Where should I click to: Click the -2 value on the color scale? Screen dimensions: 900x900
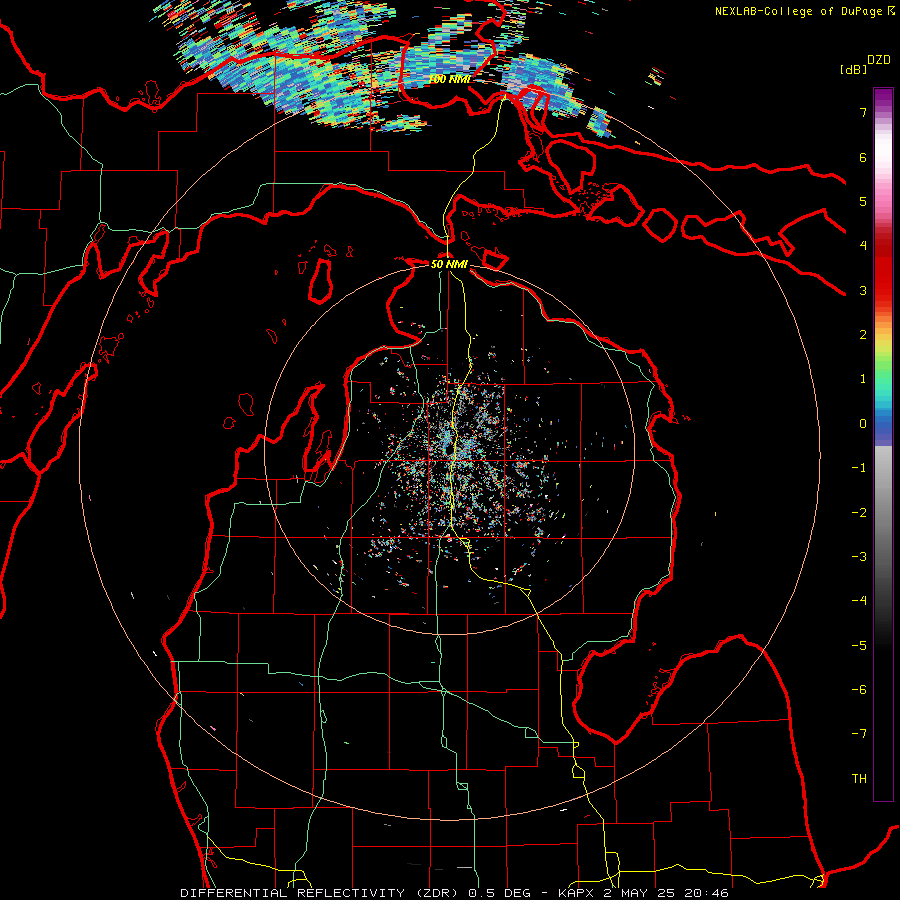[x=859, y=513]
